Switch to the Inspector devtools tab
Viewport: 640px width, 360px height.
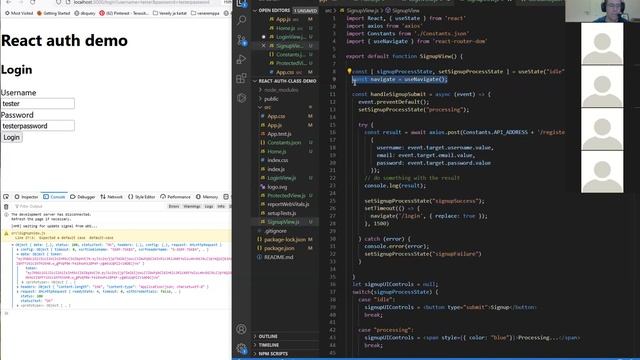point(27,197)
